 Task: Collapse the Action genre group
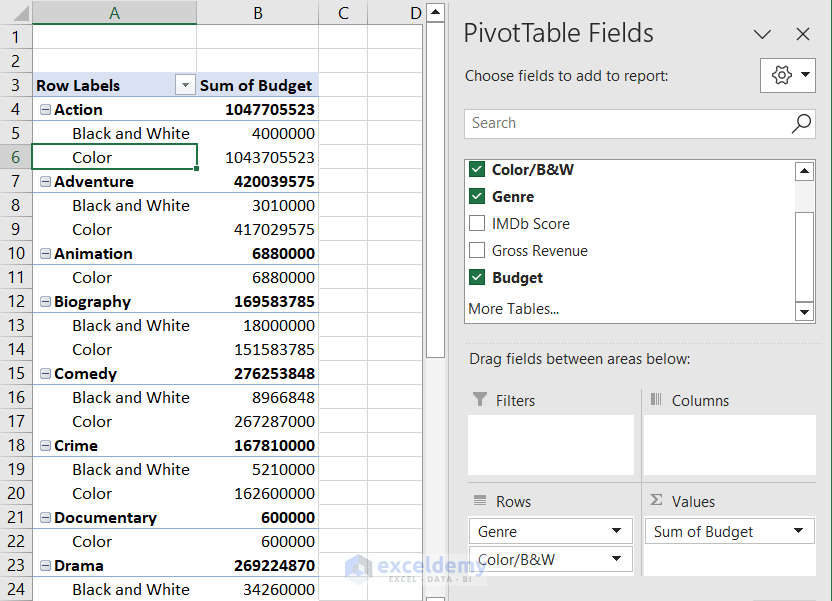[x=44, y=109]
